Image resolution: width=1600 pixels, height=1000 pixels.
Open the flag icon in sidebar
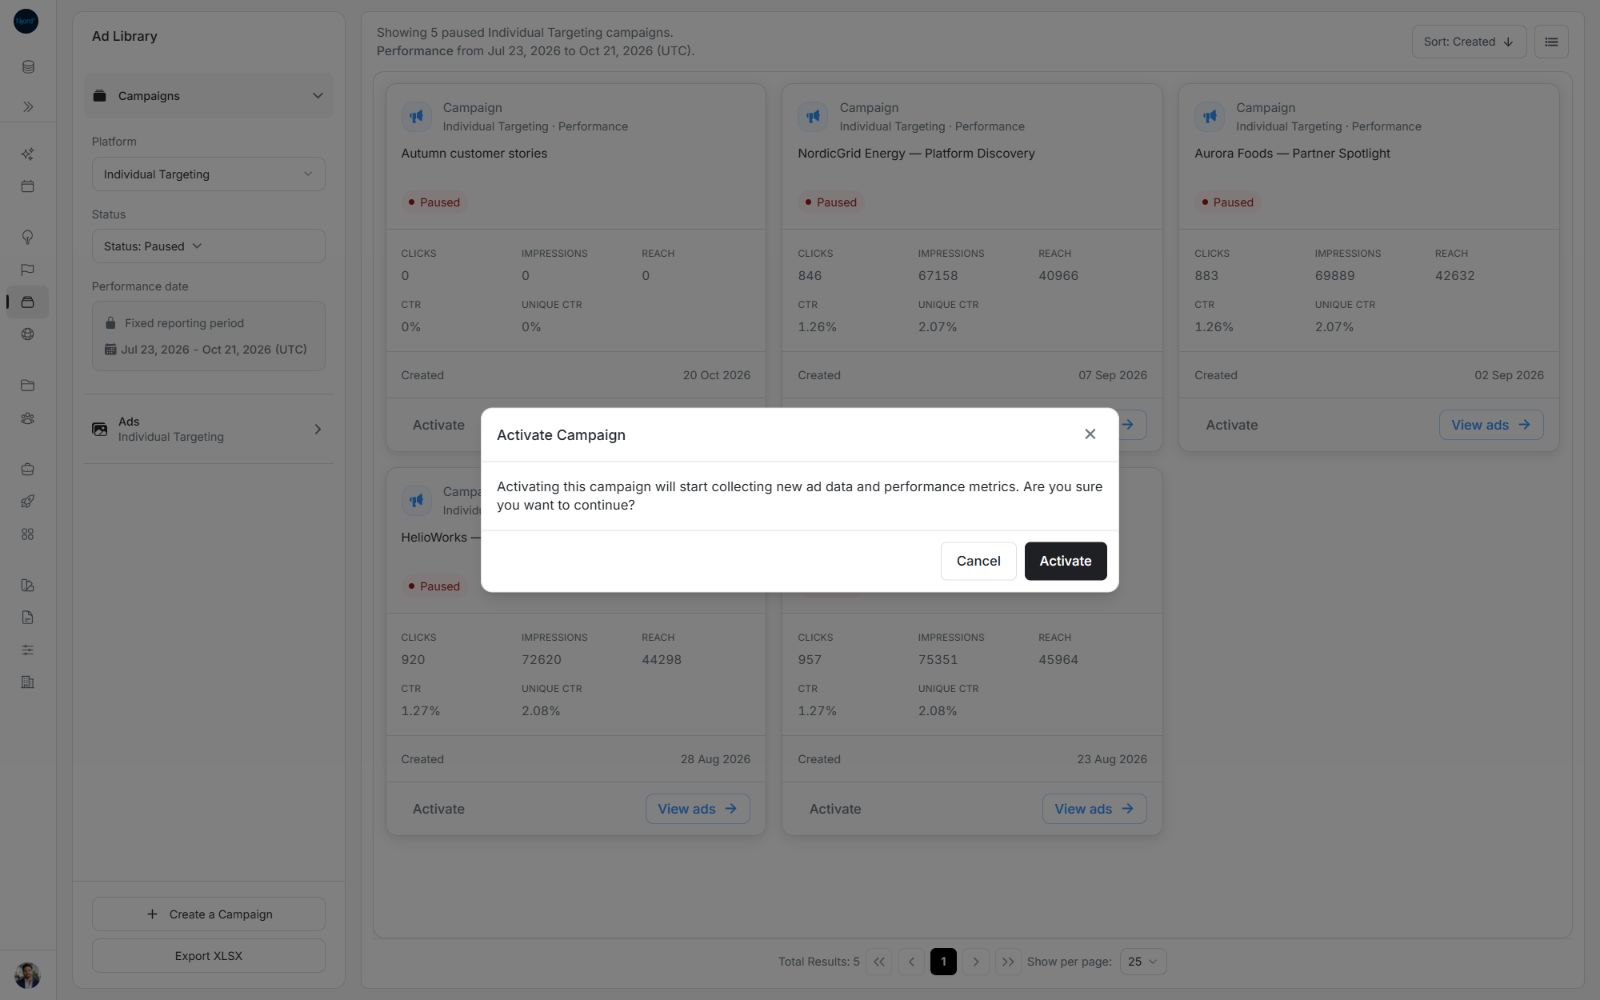pos(28,270)
